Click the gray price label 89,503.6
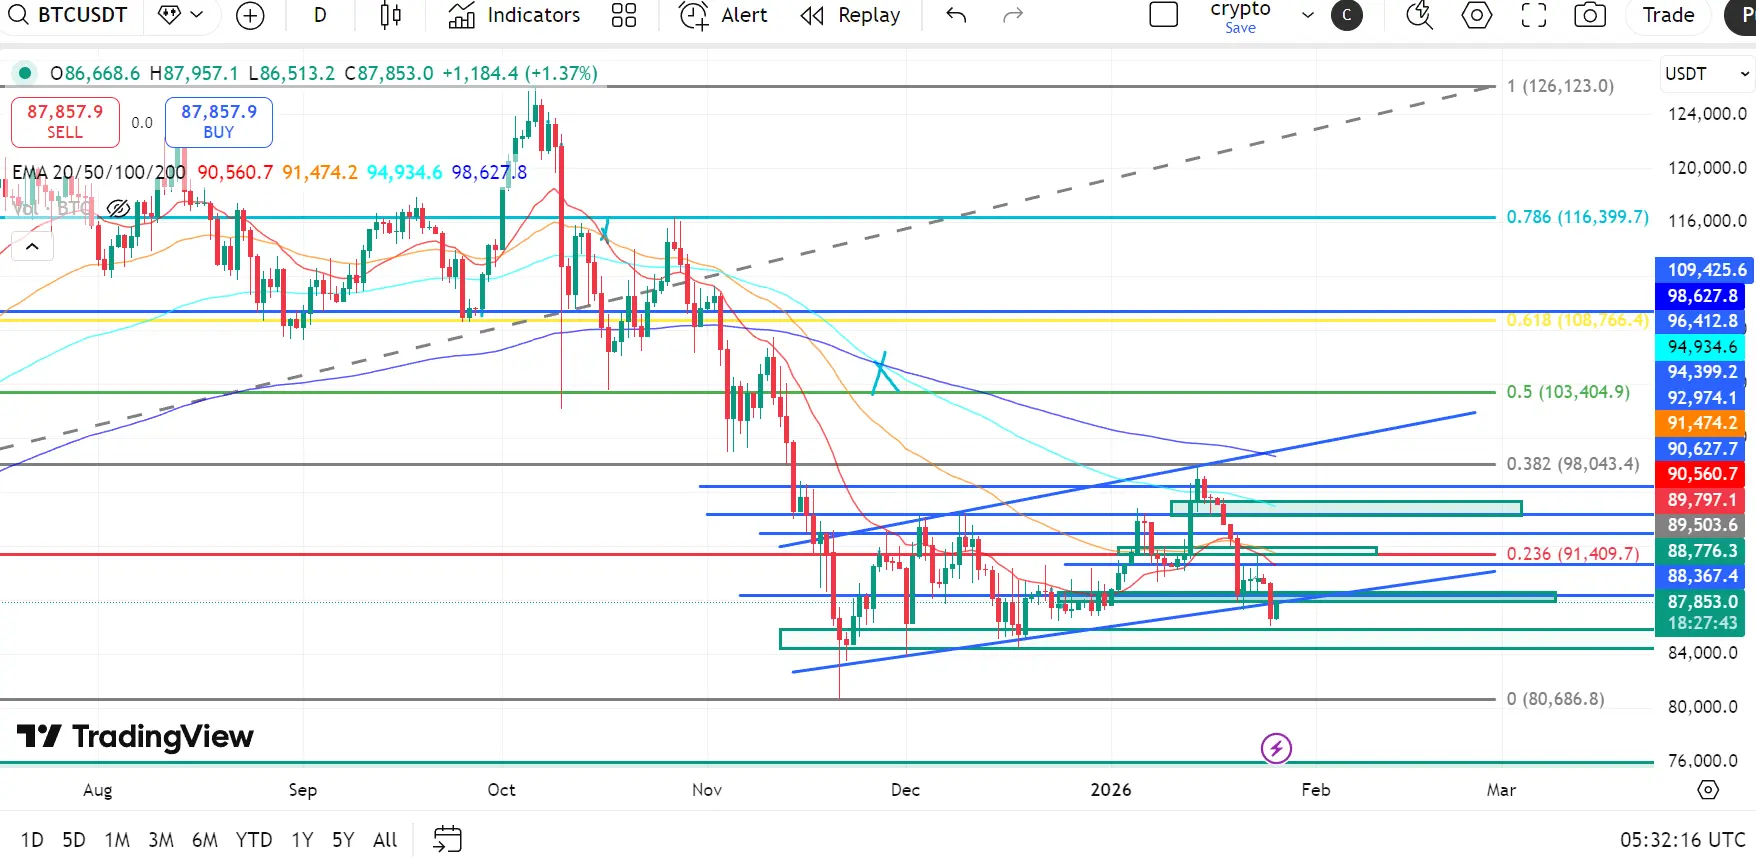 pyautogui.click(x=1701, y=525)
